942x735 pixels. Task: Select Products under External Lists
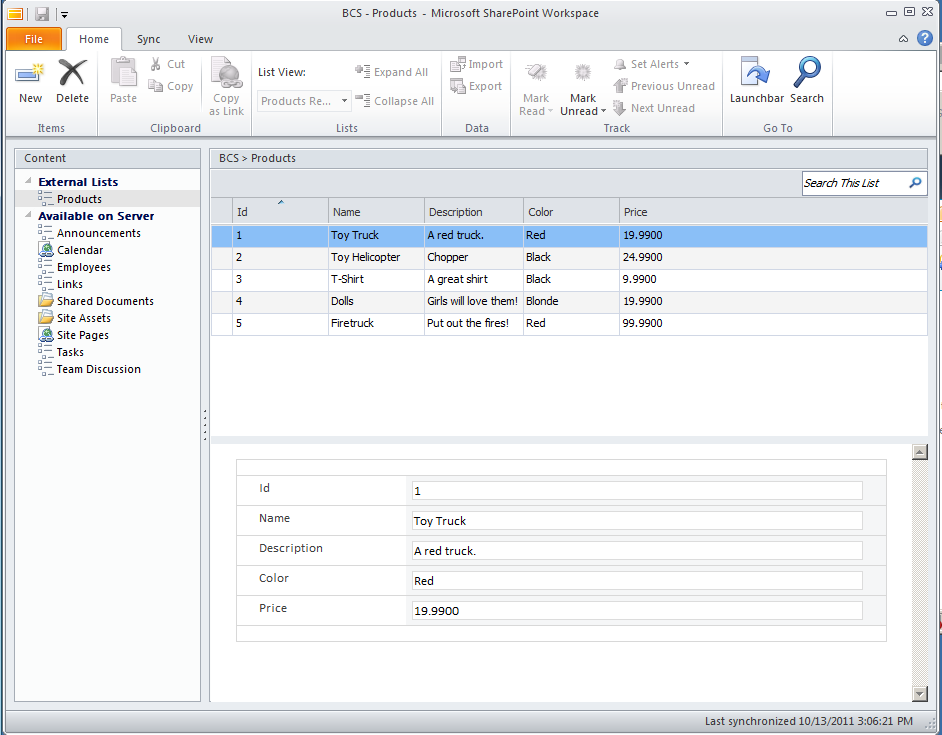(x=79, y=199)
